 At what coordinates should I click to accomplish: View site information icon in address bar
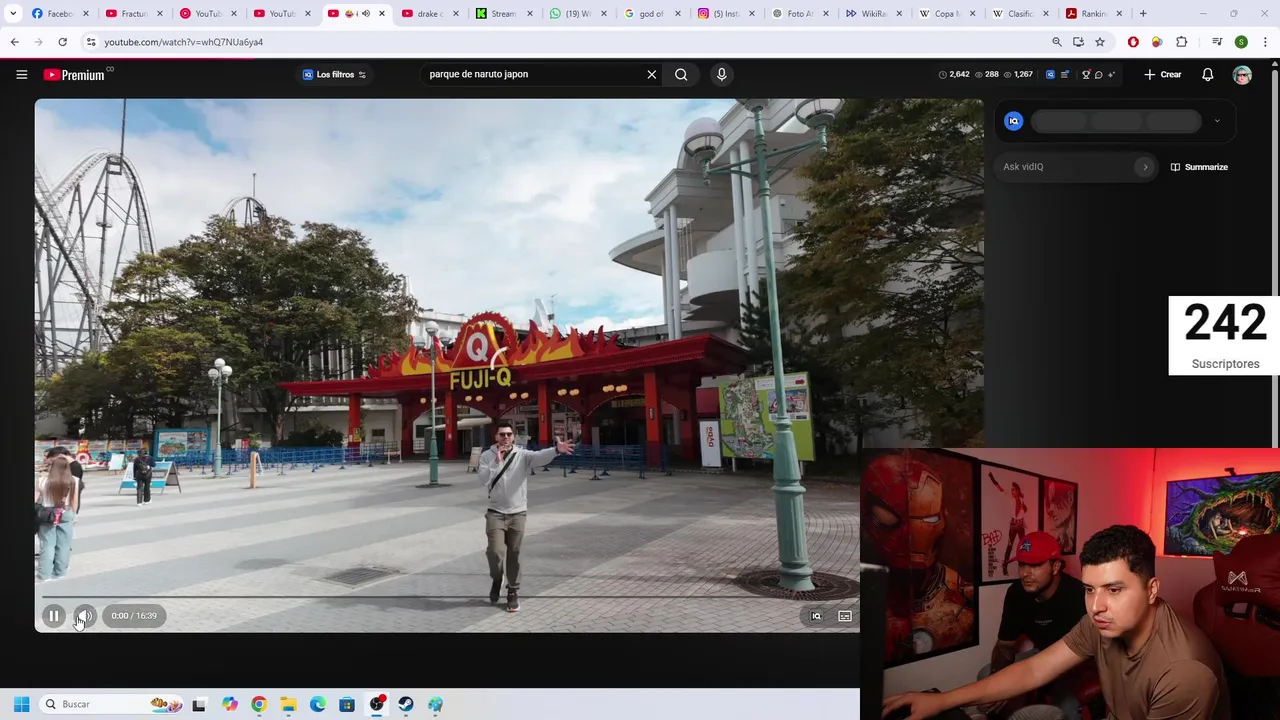[x=90, y=42]
